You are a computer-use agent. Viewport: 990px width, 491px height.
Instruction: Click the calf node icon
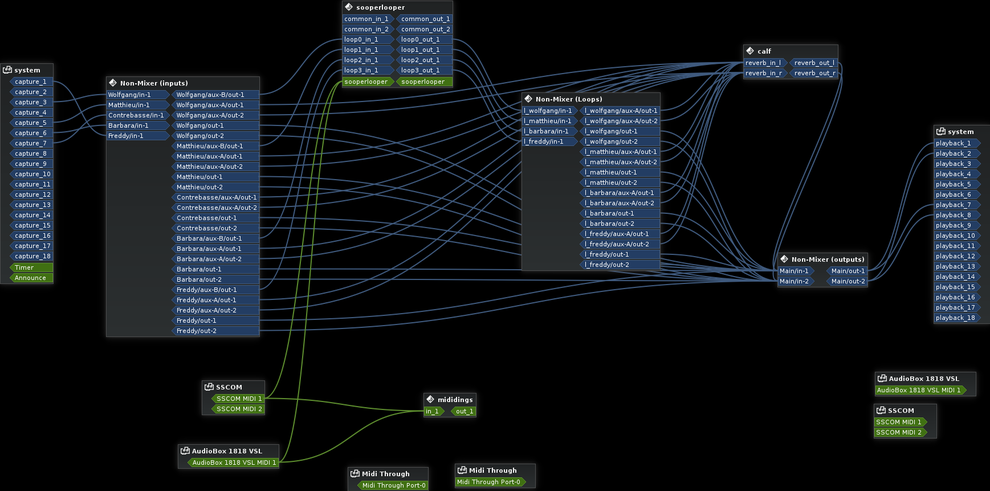coord(750,51)
